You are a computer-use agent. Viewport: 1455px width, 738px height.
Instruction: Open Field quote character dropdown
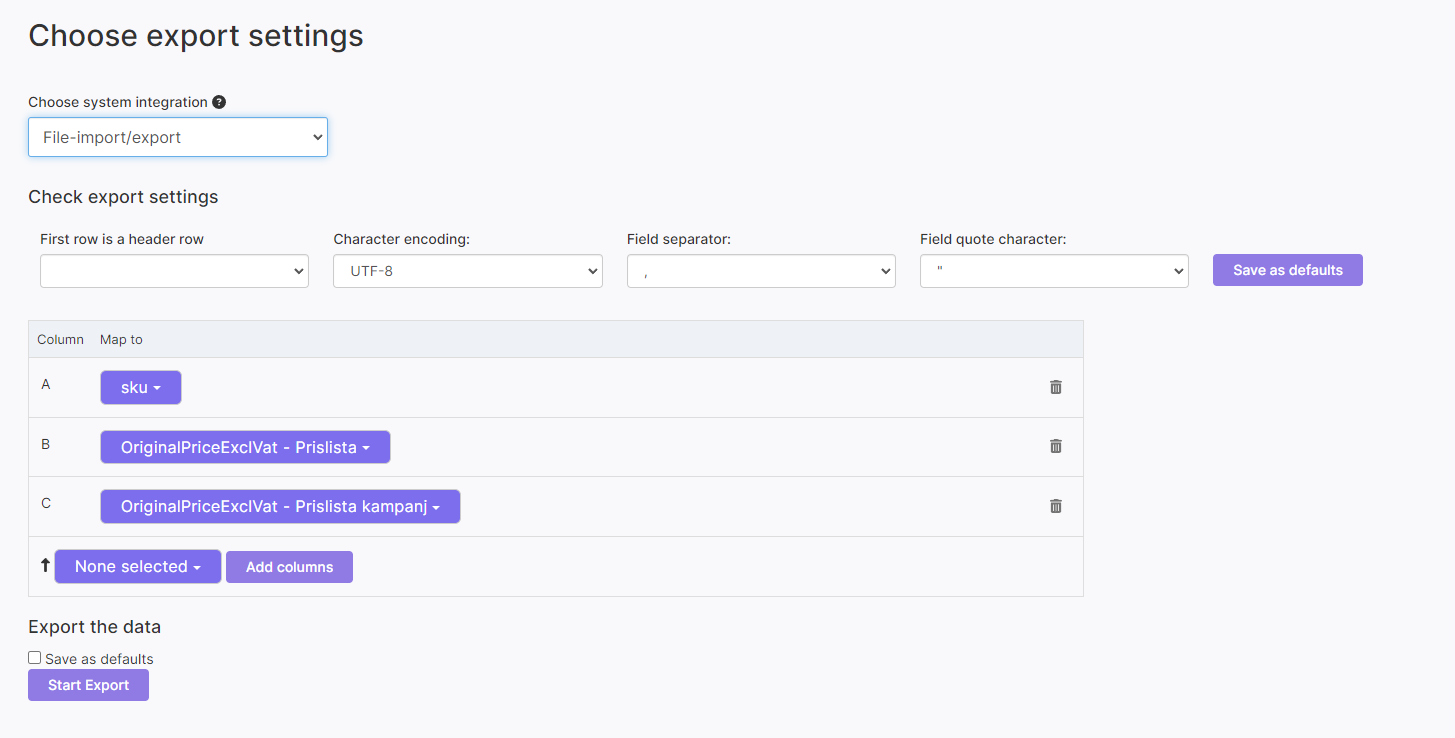pyautogui.click(x=1054, y=271)
